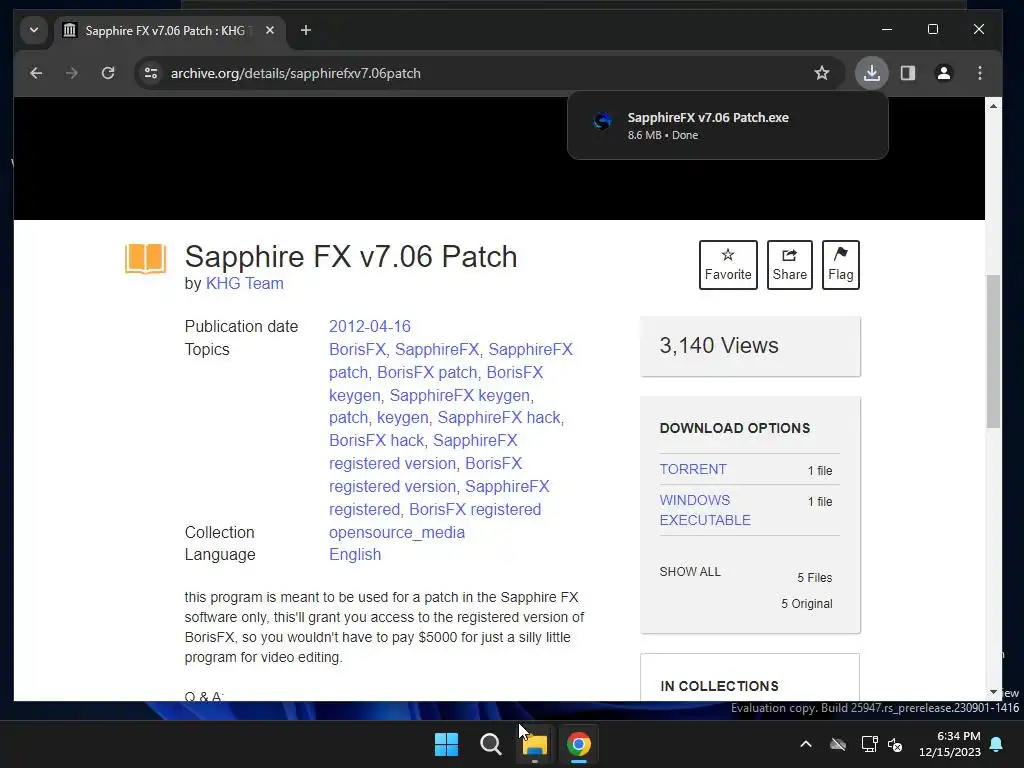Open the Chrome downloads icon
The width and height of the screenshot is (1024, 768).
(x=871, y=73)
